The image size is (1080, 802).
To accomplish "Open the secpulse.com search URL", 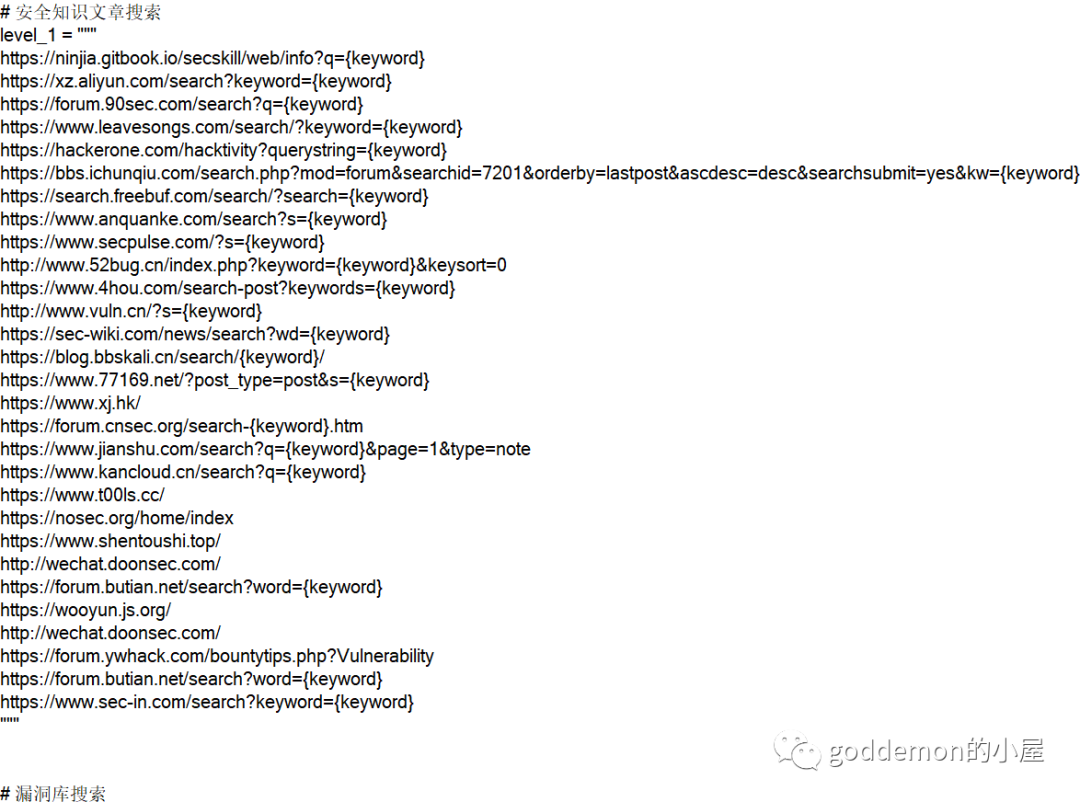I will click(x=162, y=243).
